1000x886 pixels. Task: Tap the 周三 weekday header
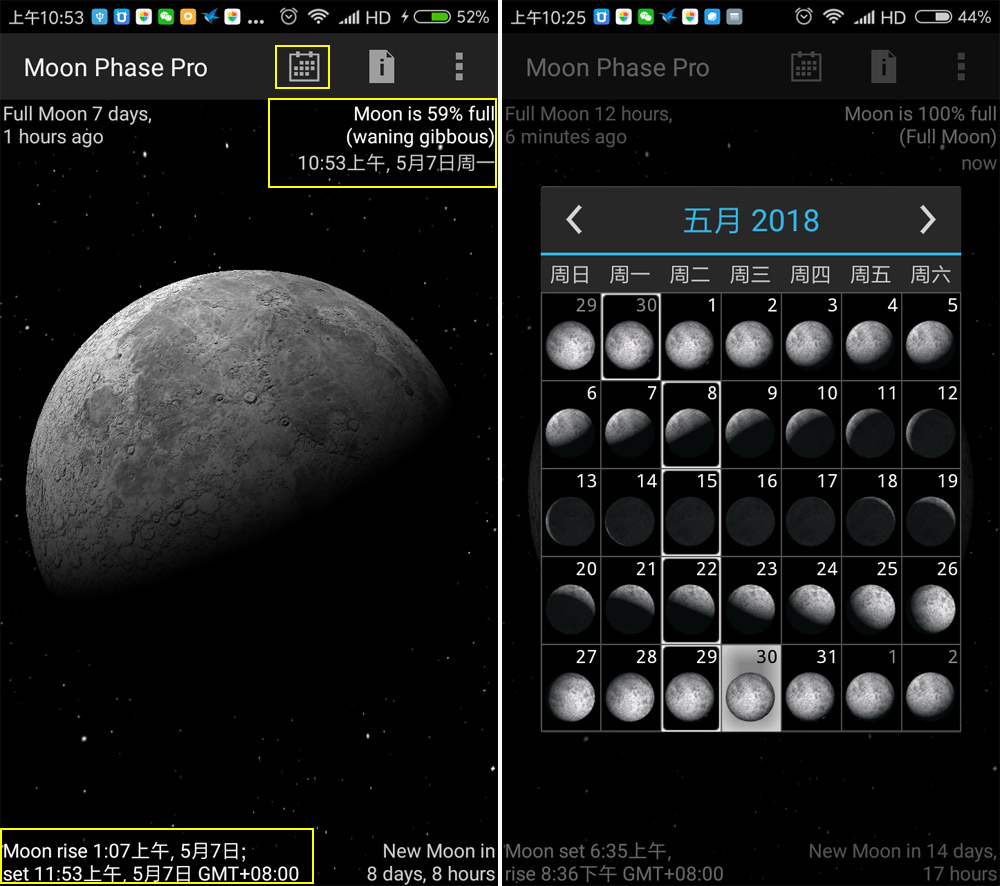(750, 274)
